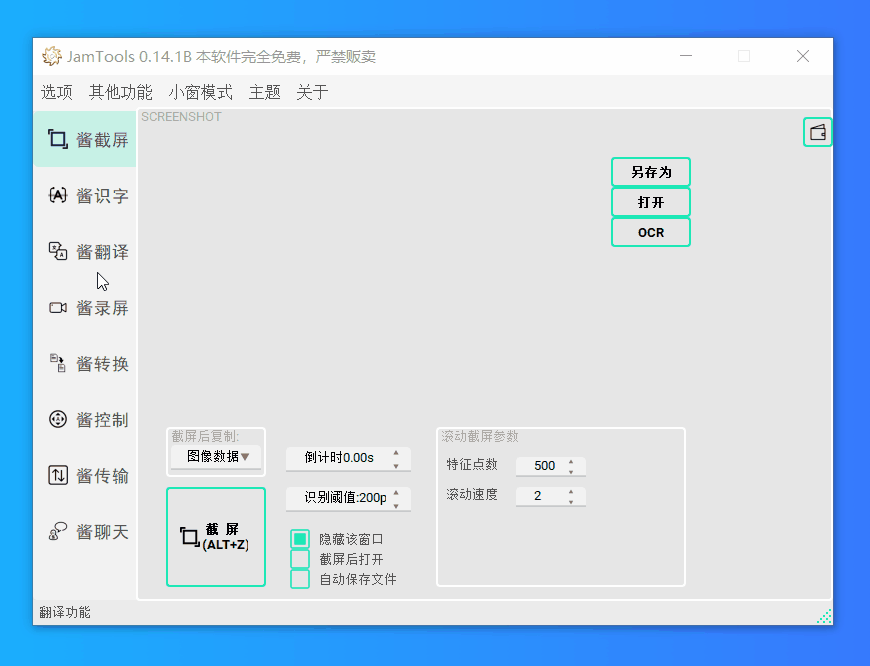Click the OCR button

(x=651, y=232)
